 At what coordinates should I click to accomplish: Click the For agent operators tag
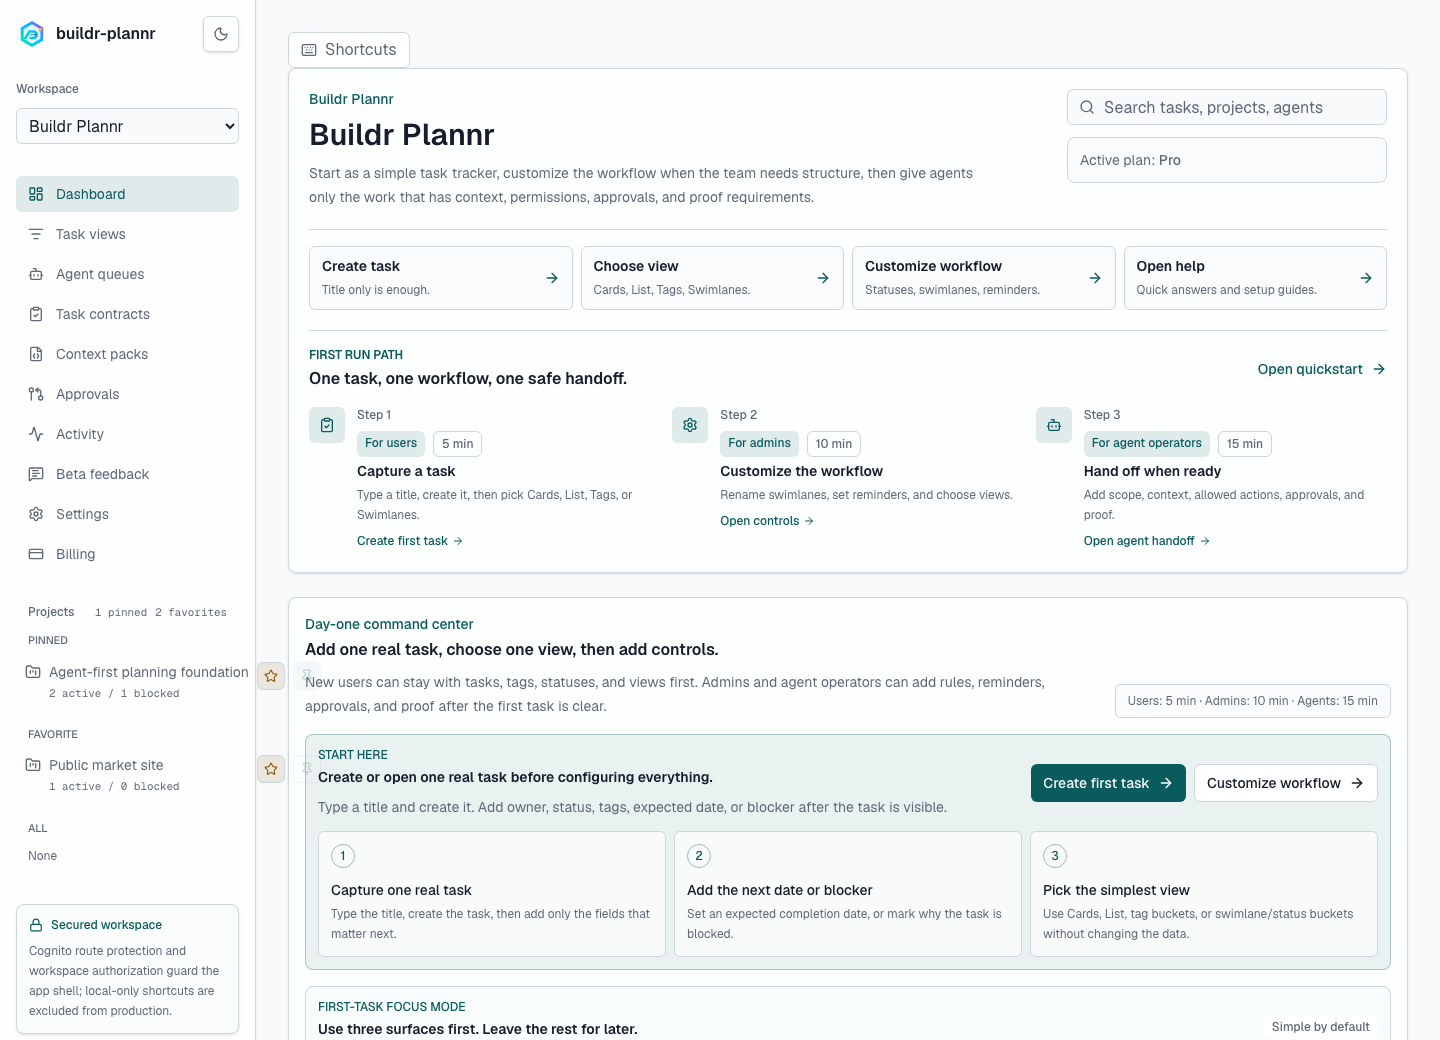[x=1147, y=443]
